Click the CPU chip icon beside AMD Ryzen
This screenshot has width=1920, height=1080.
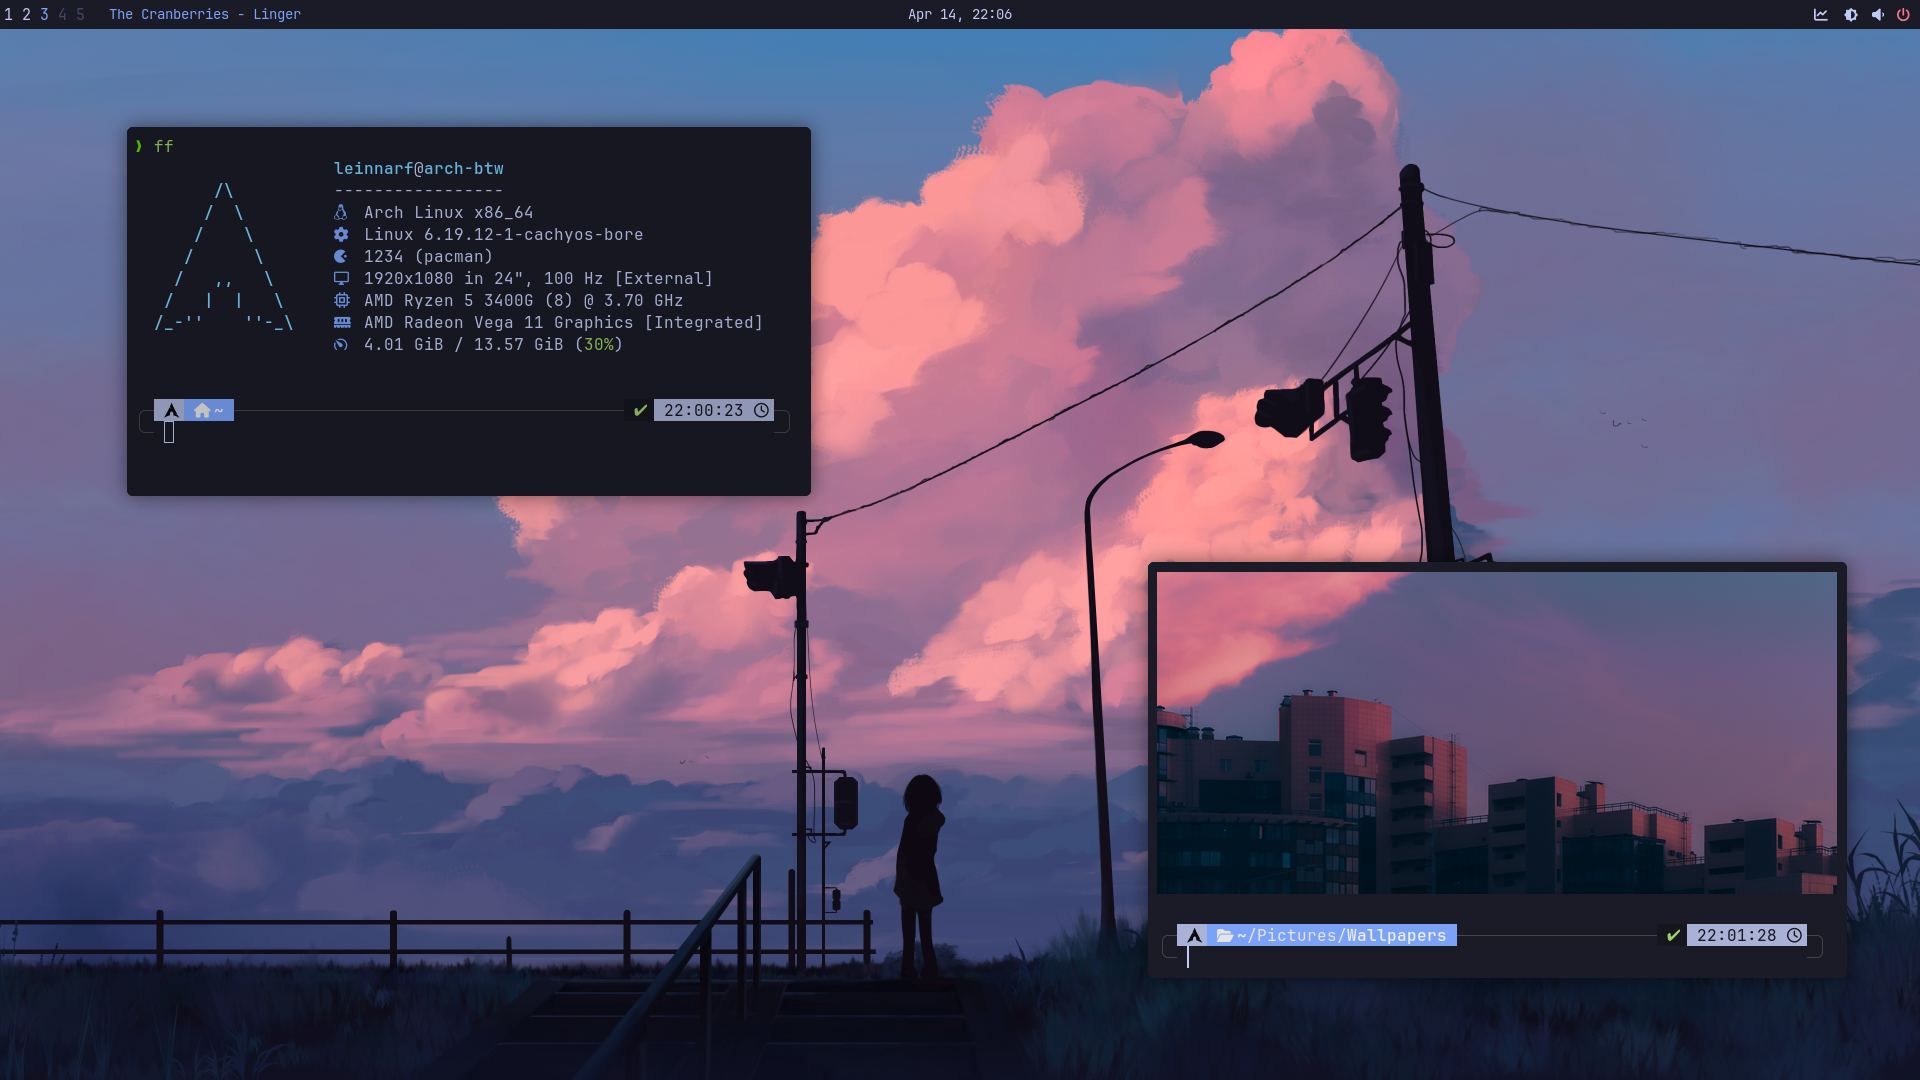click(x=341, y=300)
